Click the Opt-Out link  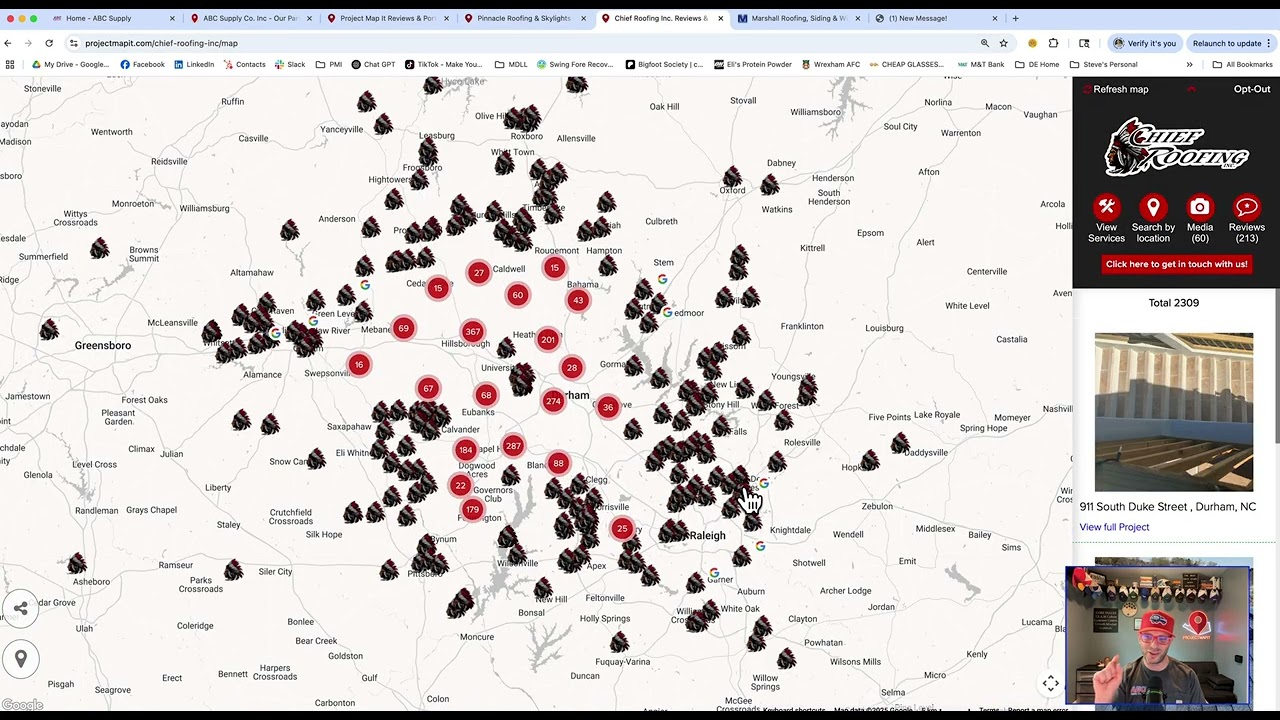tap(1251, 89)
